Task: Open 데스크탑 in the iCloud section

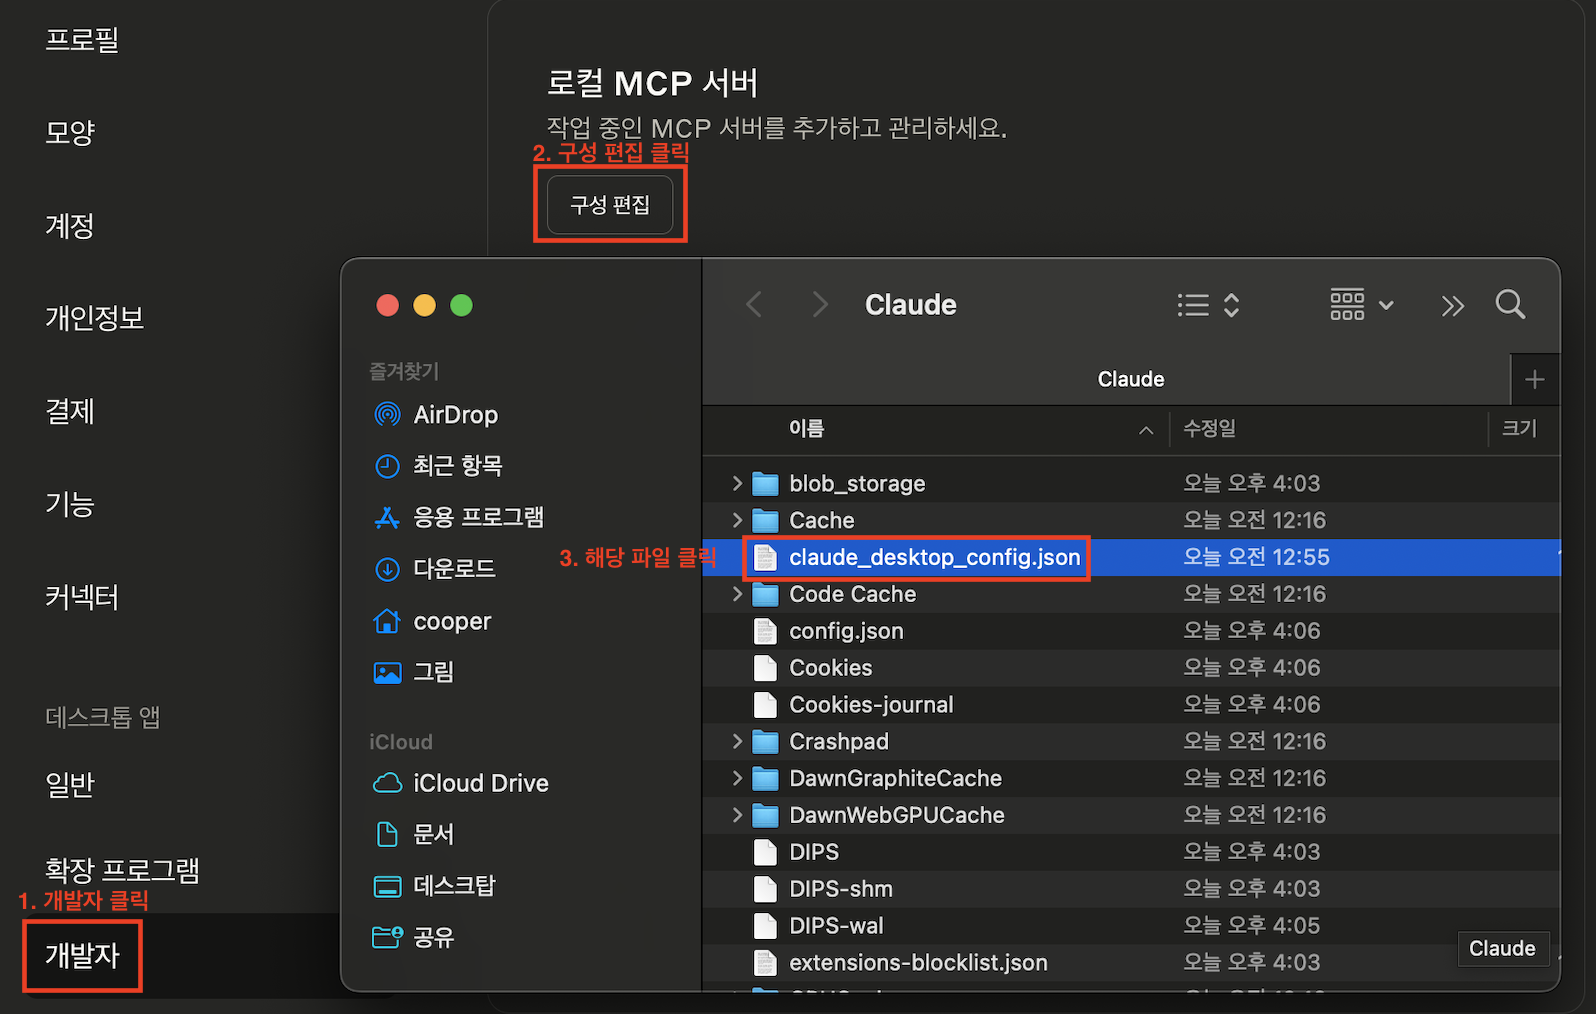Action: pos(434,886)
